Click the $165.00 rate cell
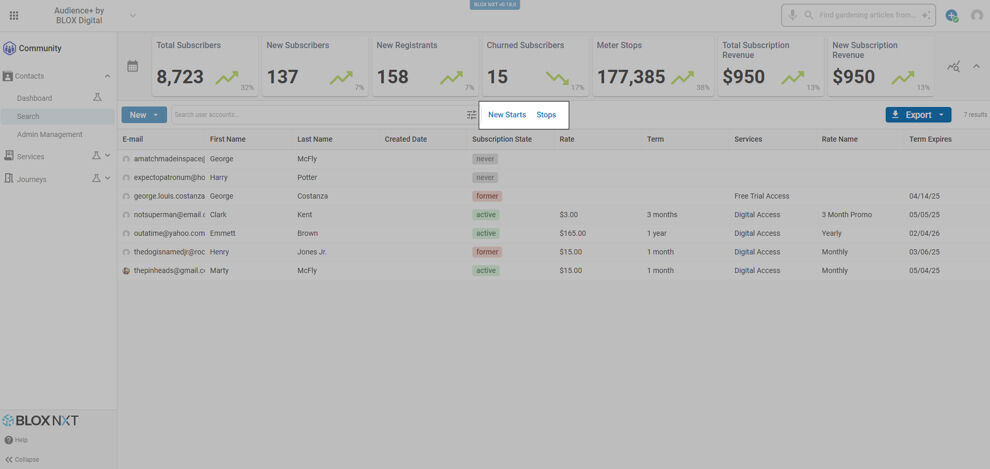990x469 pixels. pyautogui.click(x=573, y=234)
